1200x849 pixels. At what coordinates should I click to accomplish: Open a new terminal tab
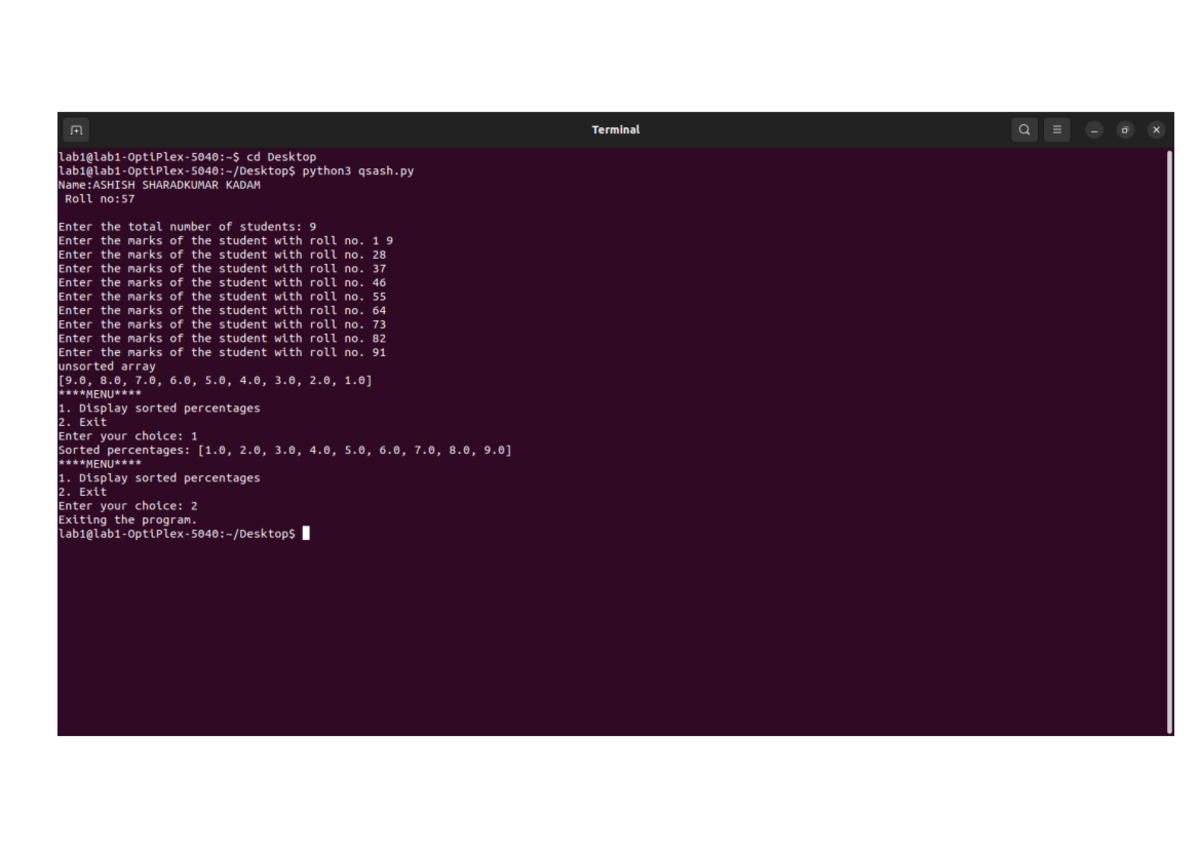coord(76,130)
